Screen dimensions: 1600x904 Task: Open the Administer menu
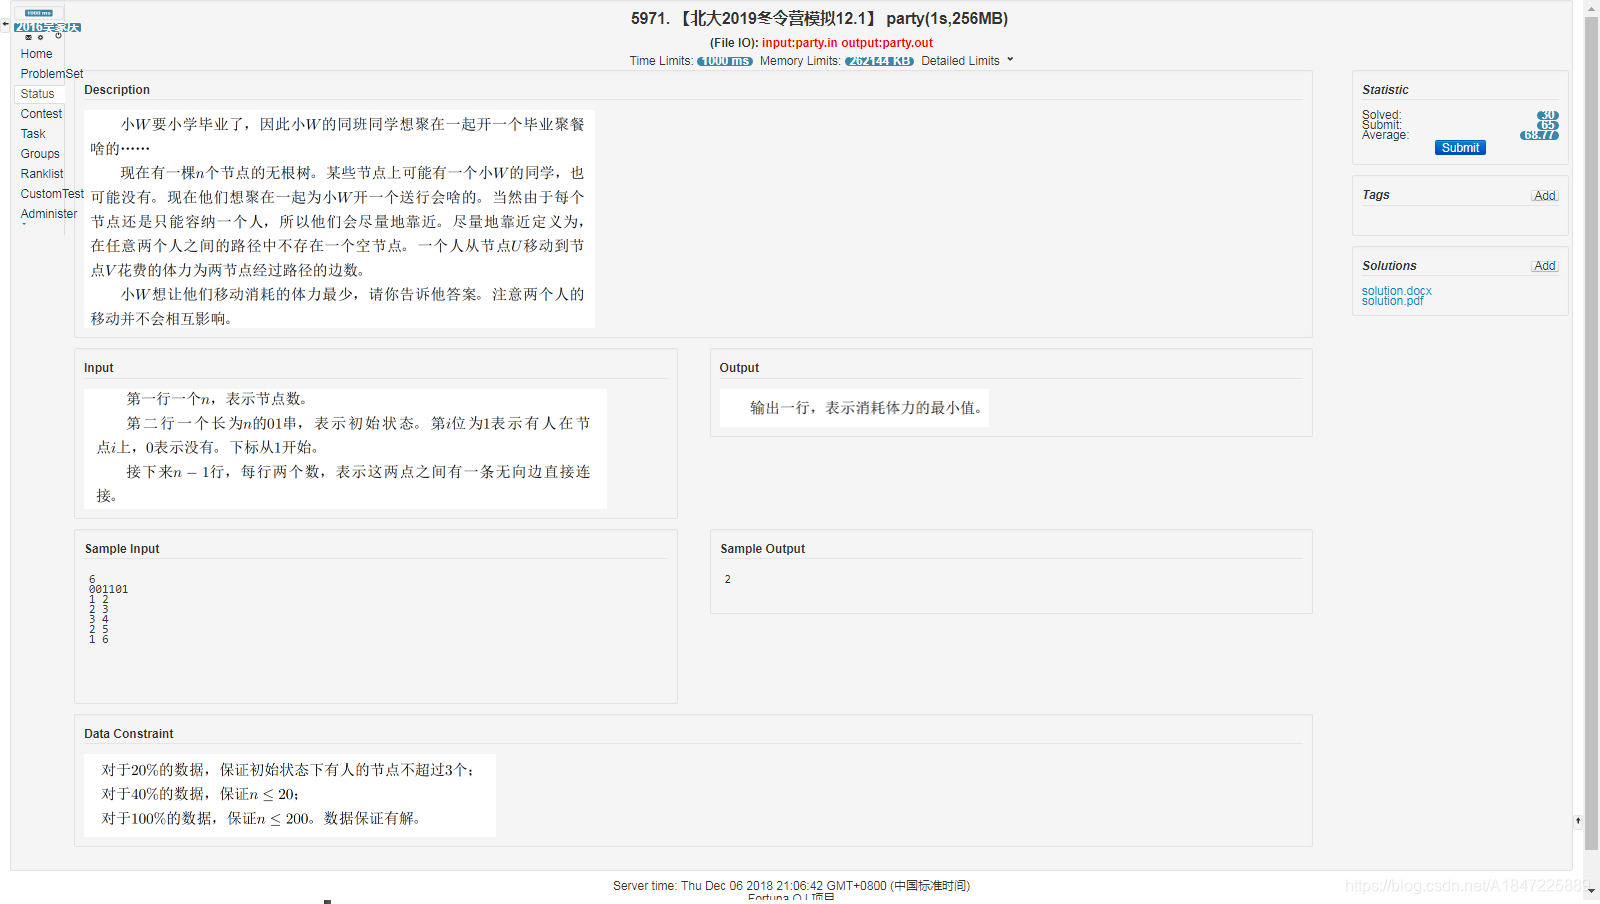pyautogui.click(x=49, y=214)
